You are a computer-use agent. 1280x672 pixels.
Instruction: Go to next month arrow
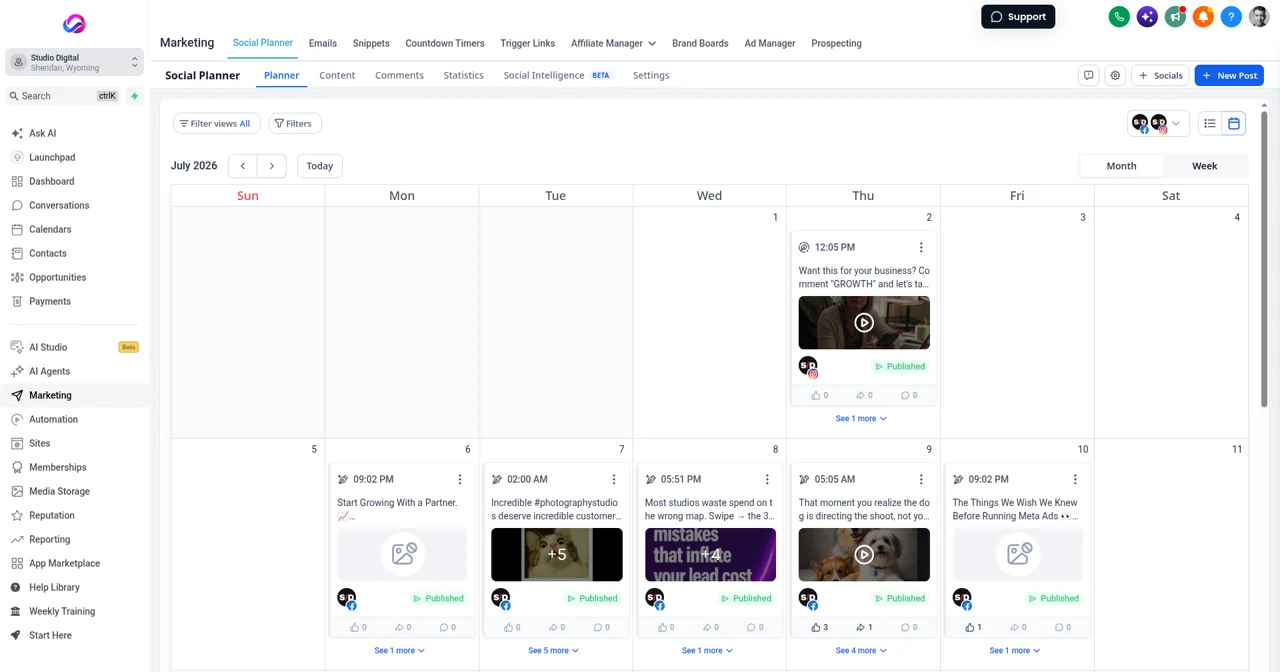click(x=272, y=166)
